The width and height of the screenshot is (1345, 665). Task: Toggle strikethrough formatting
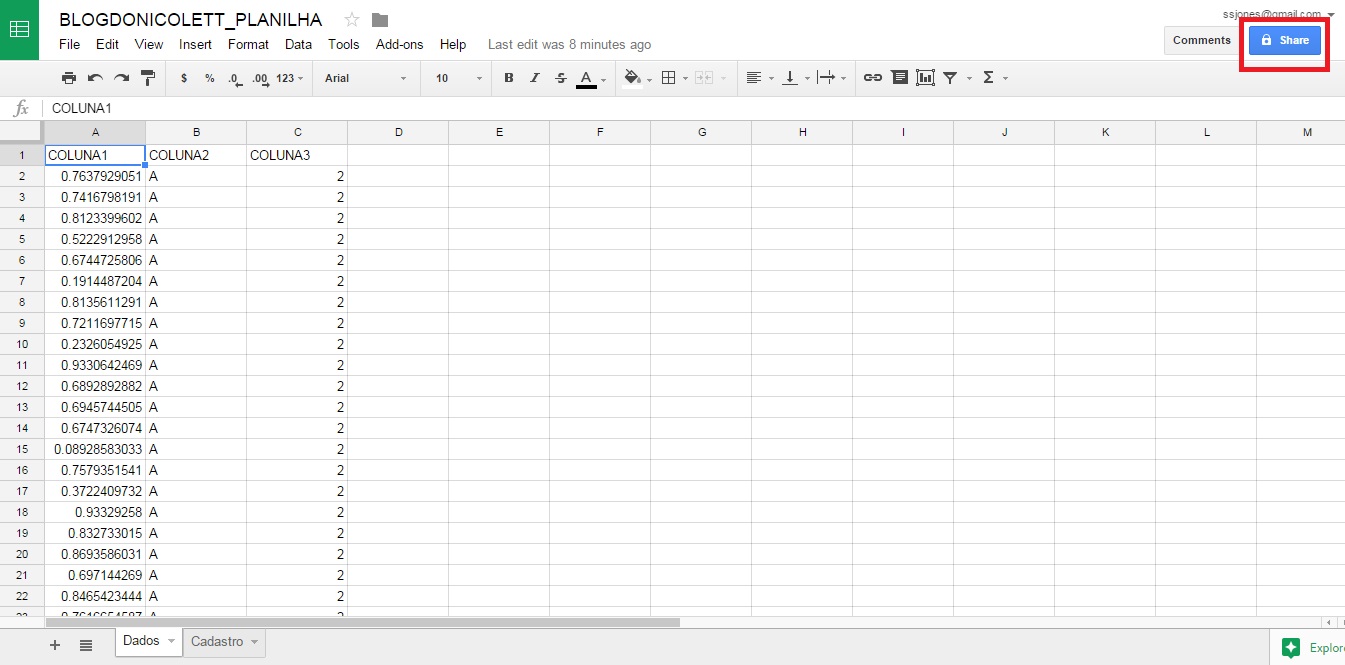560,78
